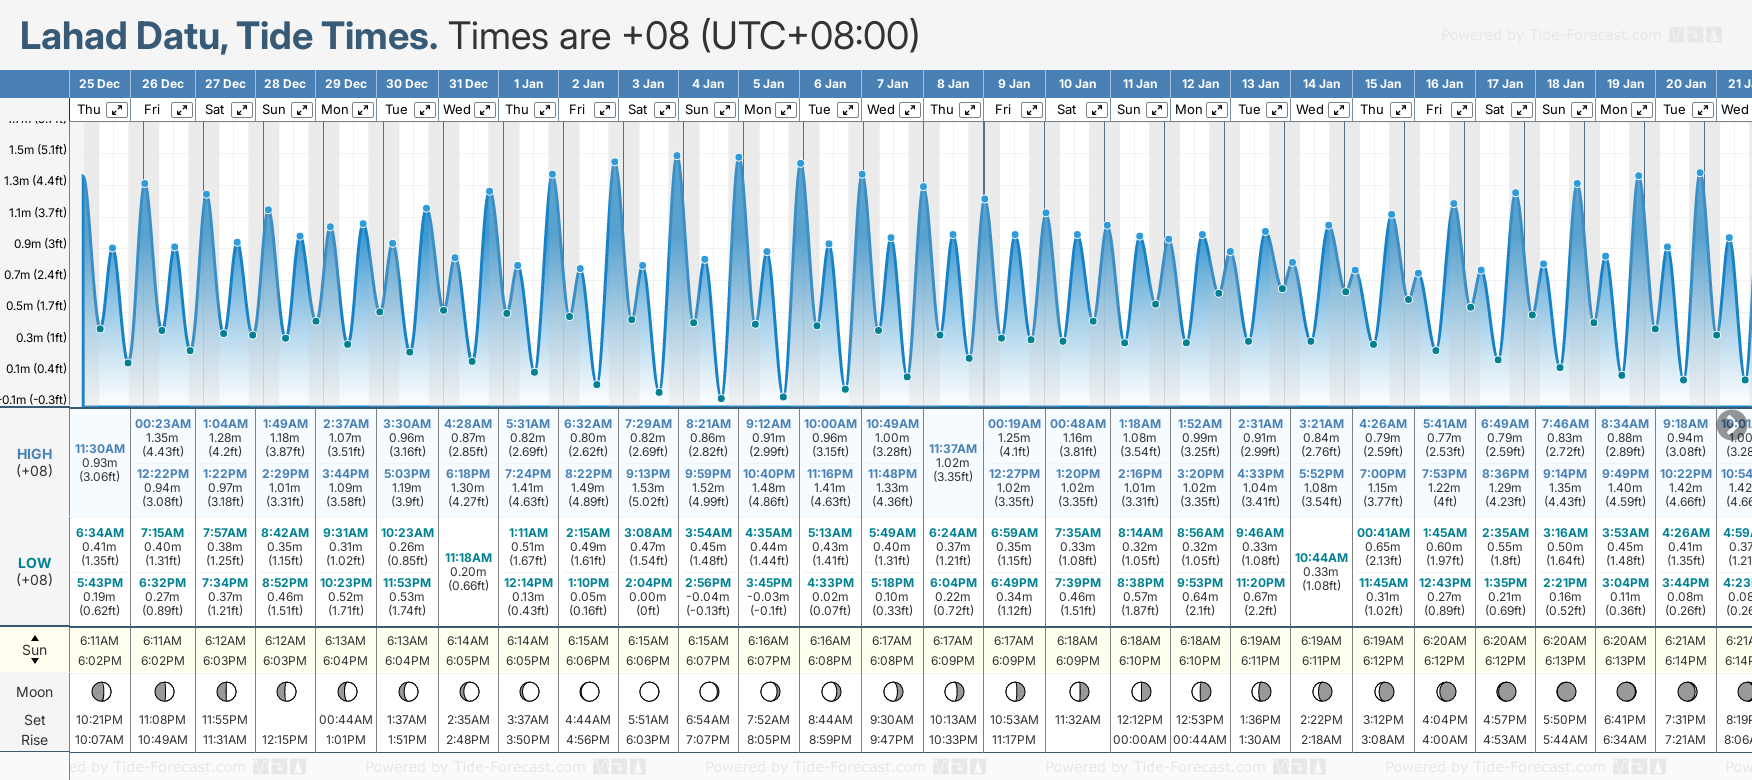Expand the Tue 20 Jan day view

pyautogui.click(x=1702, y=110)
